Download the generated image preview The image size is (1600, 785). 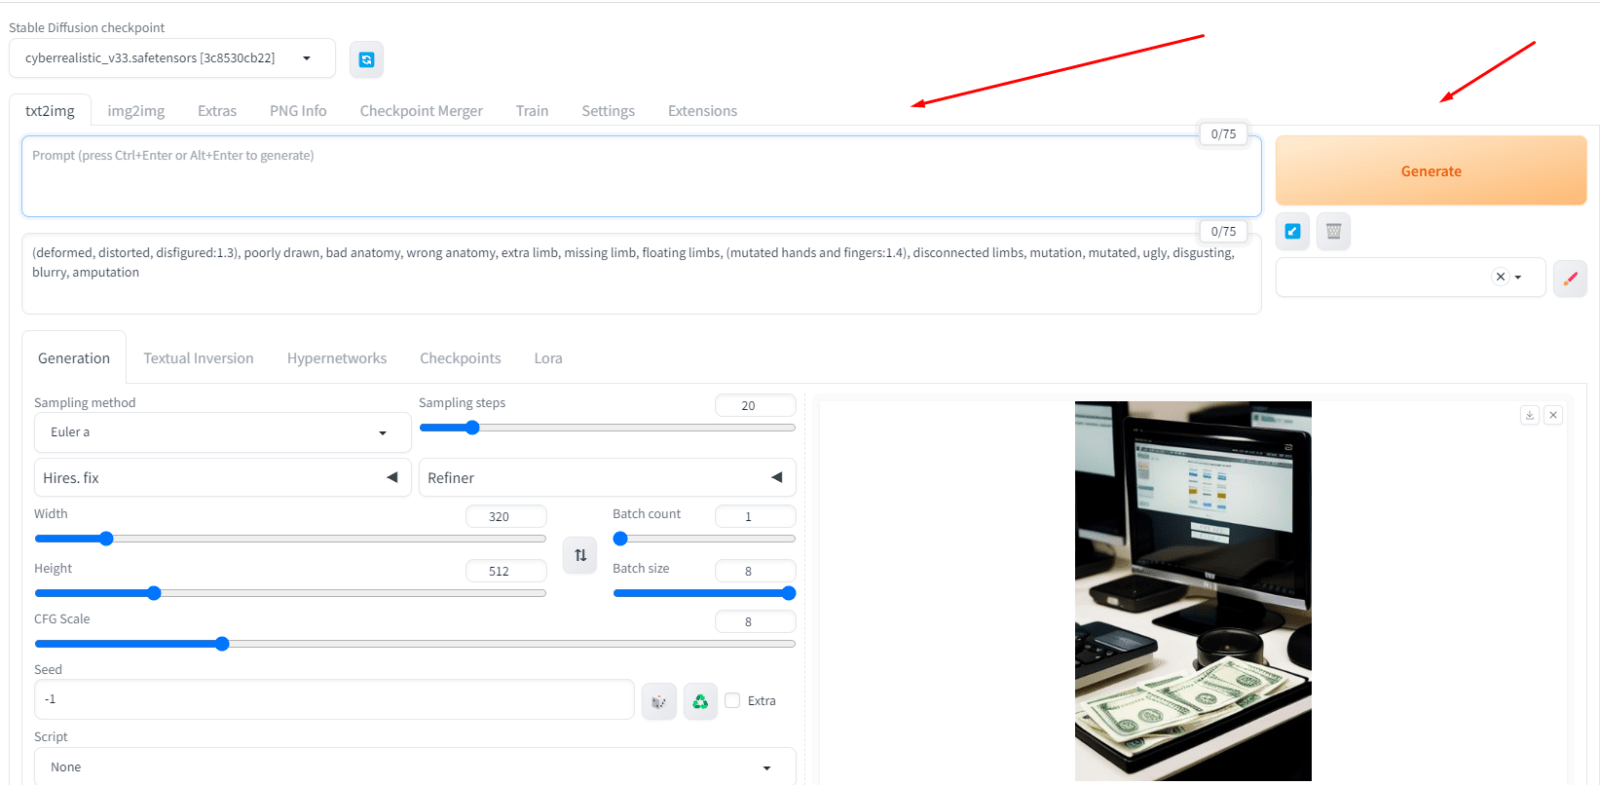pyautogui.click(x=1529, y=415)
